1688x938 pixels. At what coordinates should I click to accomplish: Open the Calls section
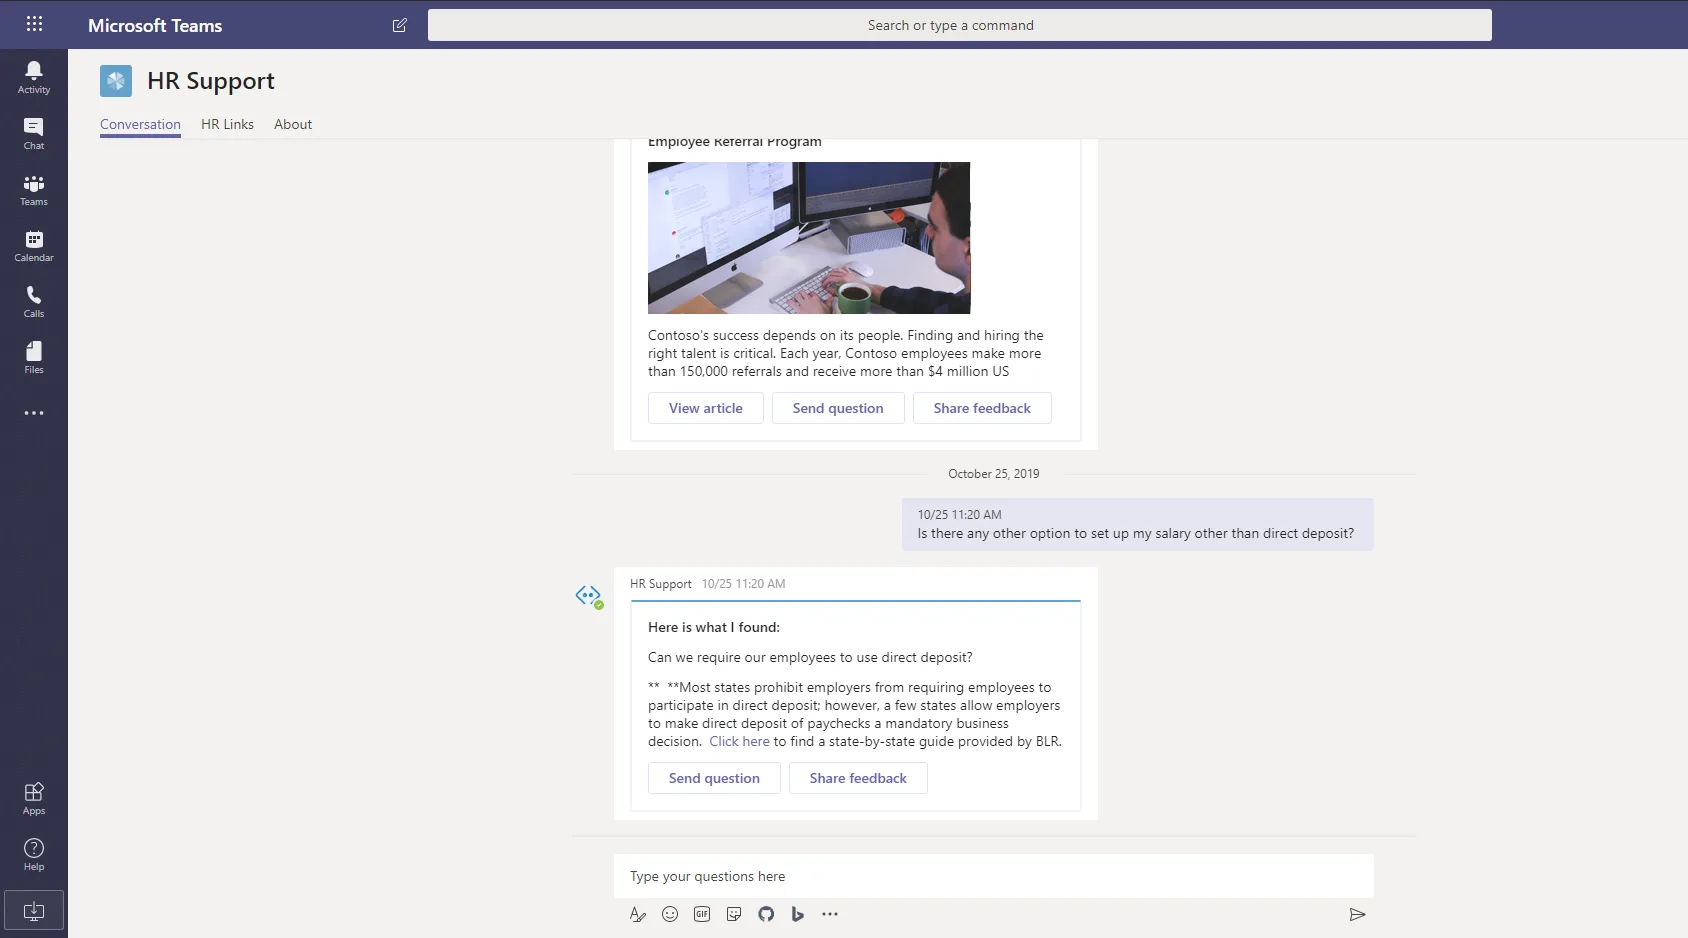click(34, 301)
